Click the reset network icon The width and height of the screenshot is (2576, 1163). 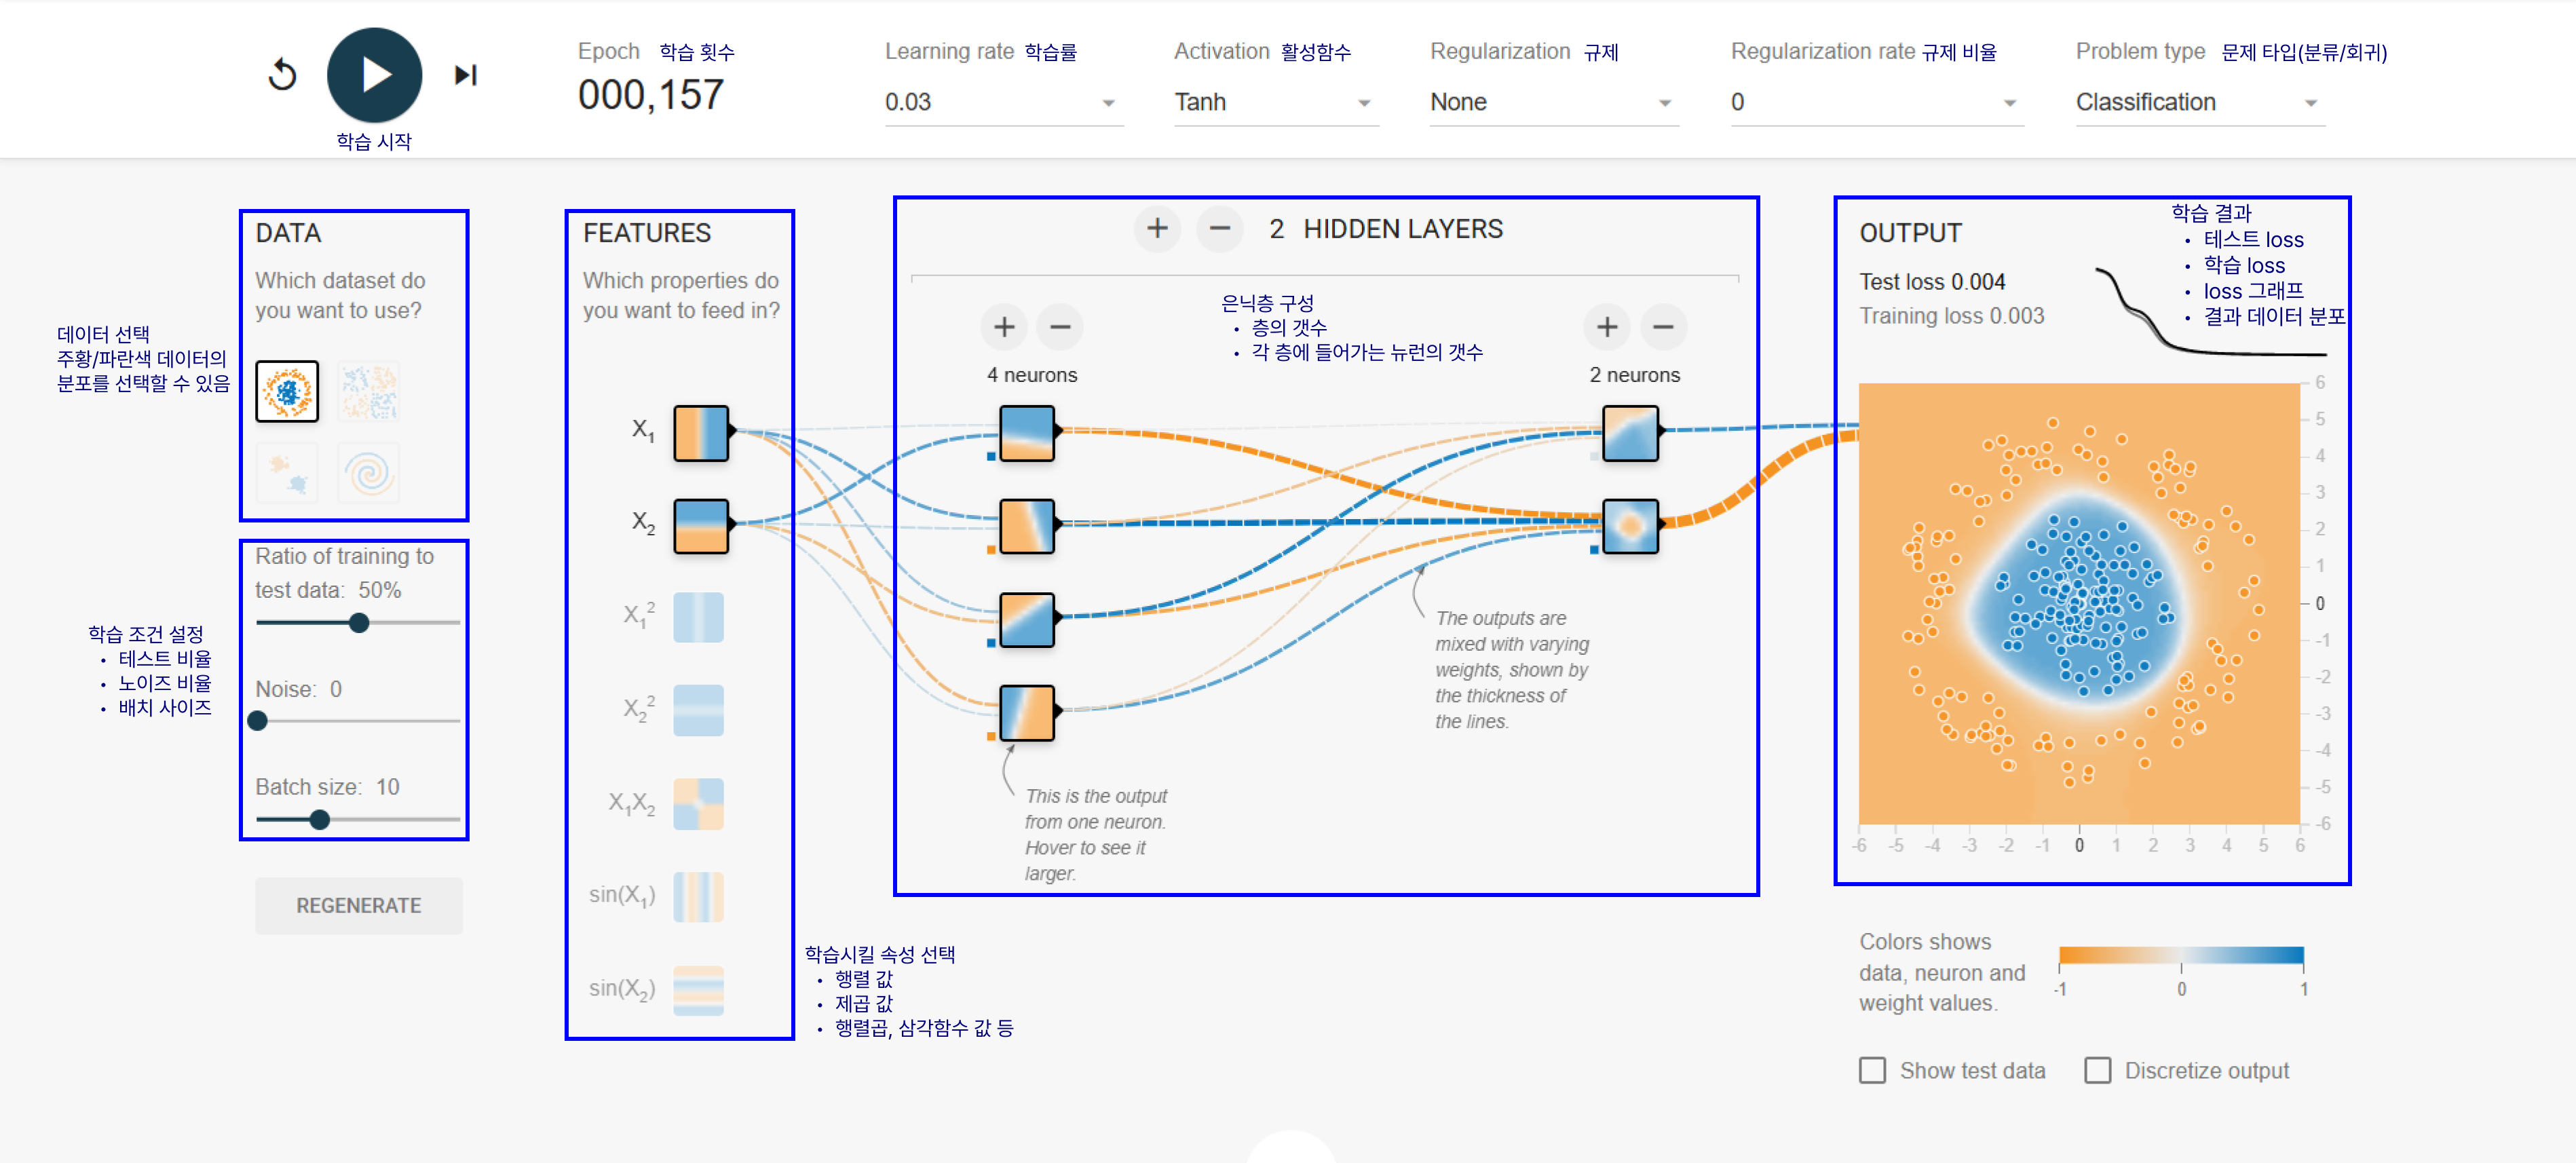tap(283, 75)
